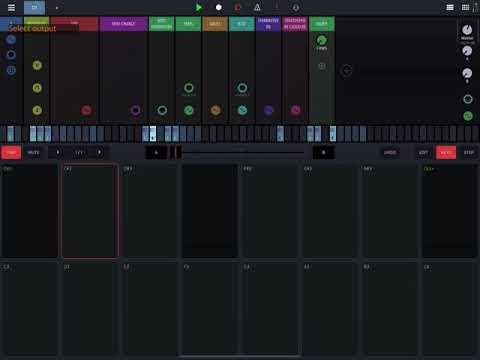Tap the C4 pad
The image size is (480, 360).
tap(450, 309)
